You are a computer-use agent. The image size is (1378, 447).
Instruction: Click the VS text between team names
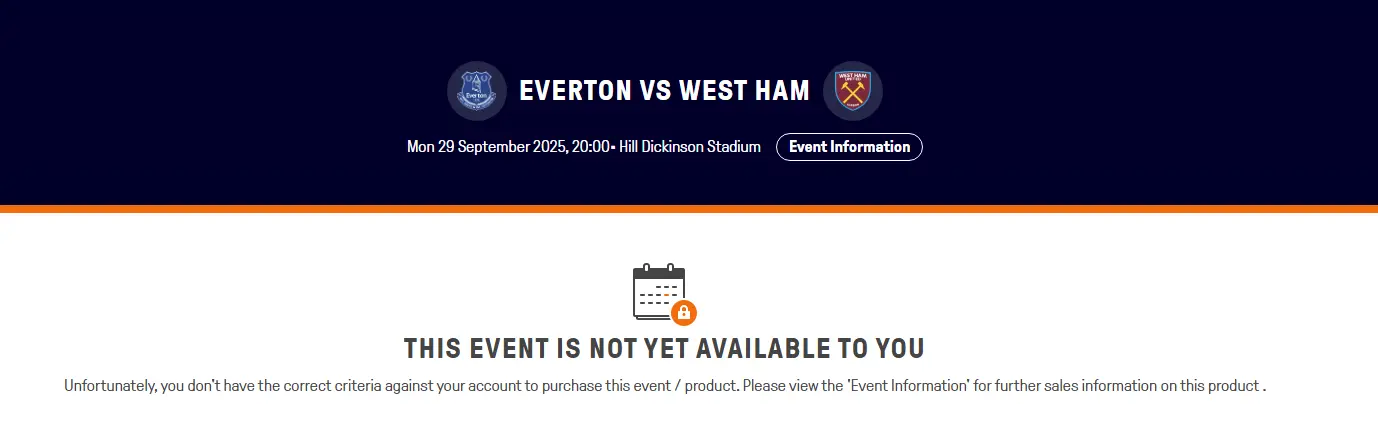click(655, 91)
